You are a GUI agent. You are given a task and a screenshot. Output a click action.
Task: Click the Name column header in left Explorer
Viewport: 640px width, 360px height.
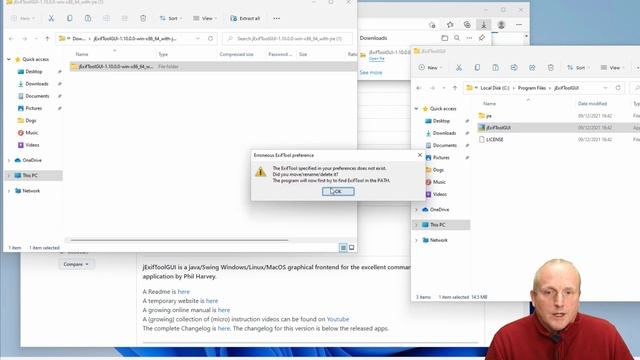(x=82, y=54)
